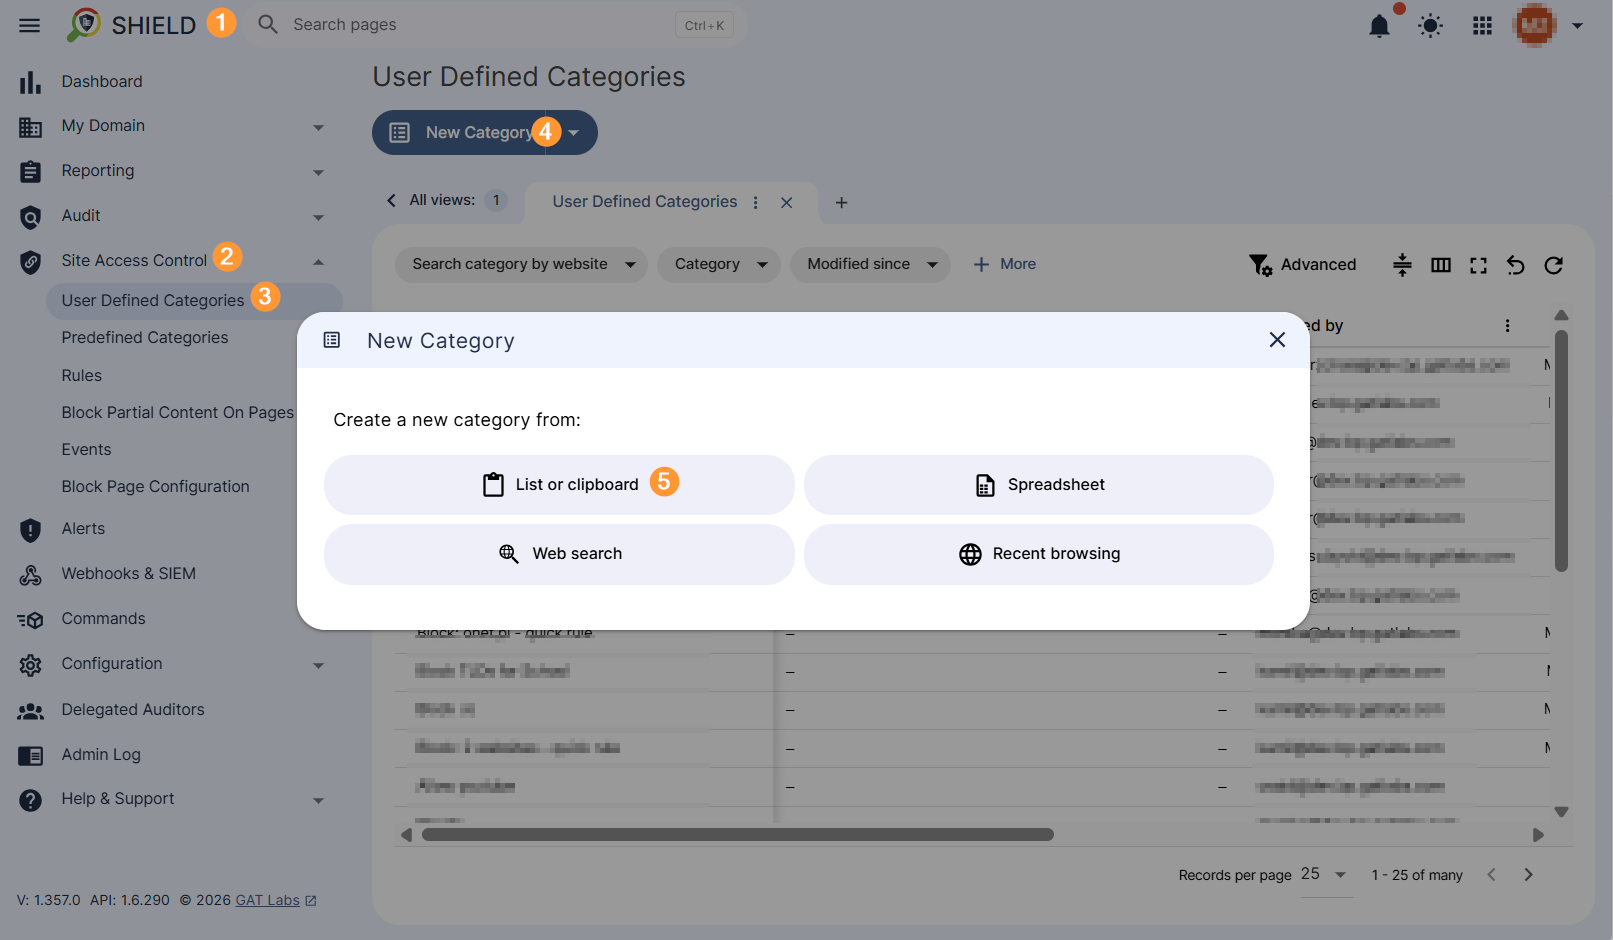Open Predefined Categories
The image size is (1613, 940).
click(145, 338)
